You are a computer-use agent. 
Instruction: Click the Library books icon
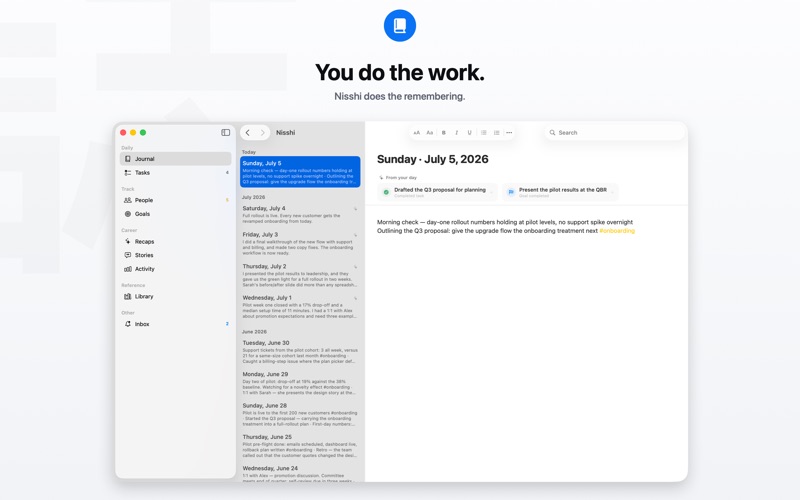point(128,296)
